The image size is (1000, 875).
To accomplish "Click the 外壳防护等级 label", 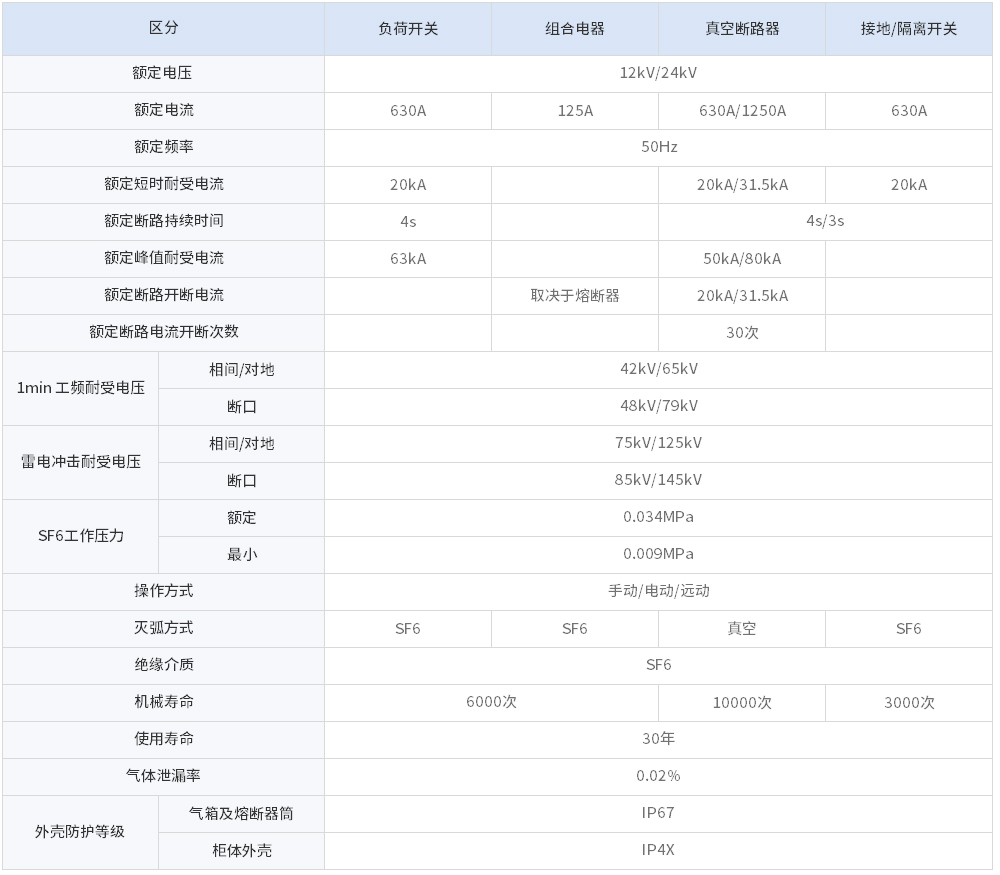I will pyautogui.click(x=80, y=832).
